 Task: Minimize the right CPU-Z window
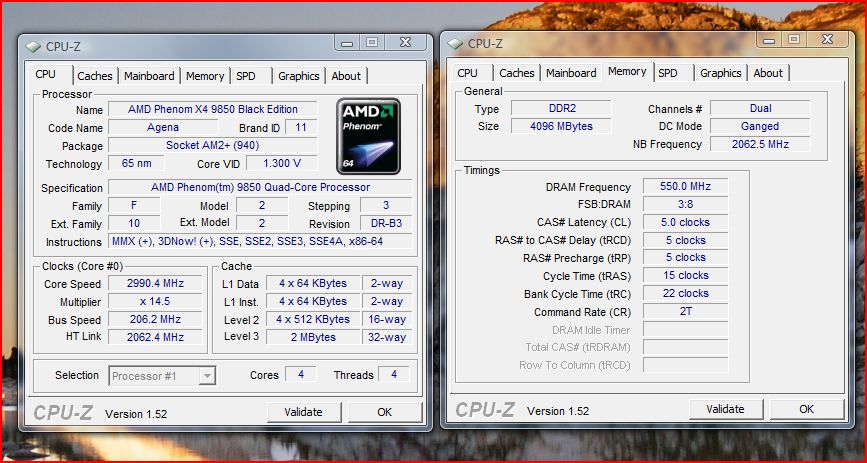pos(770,39)
